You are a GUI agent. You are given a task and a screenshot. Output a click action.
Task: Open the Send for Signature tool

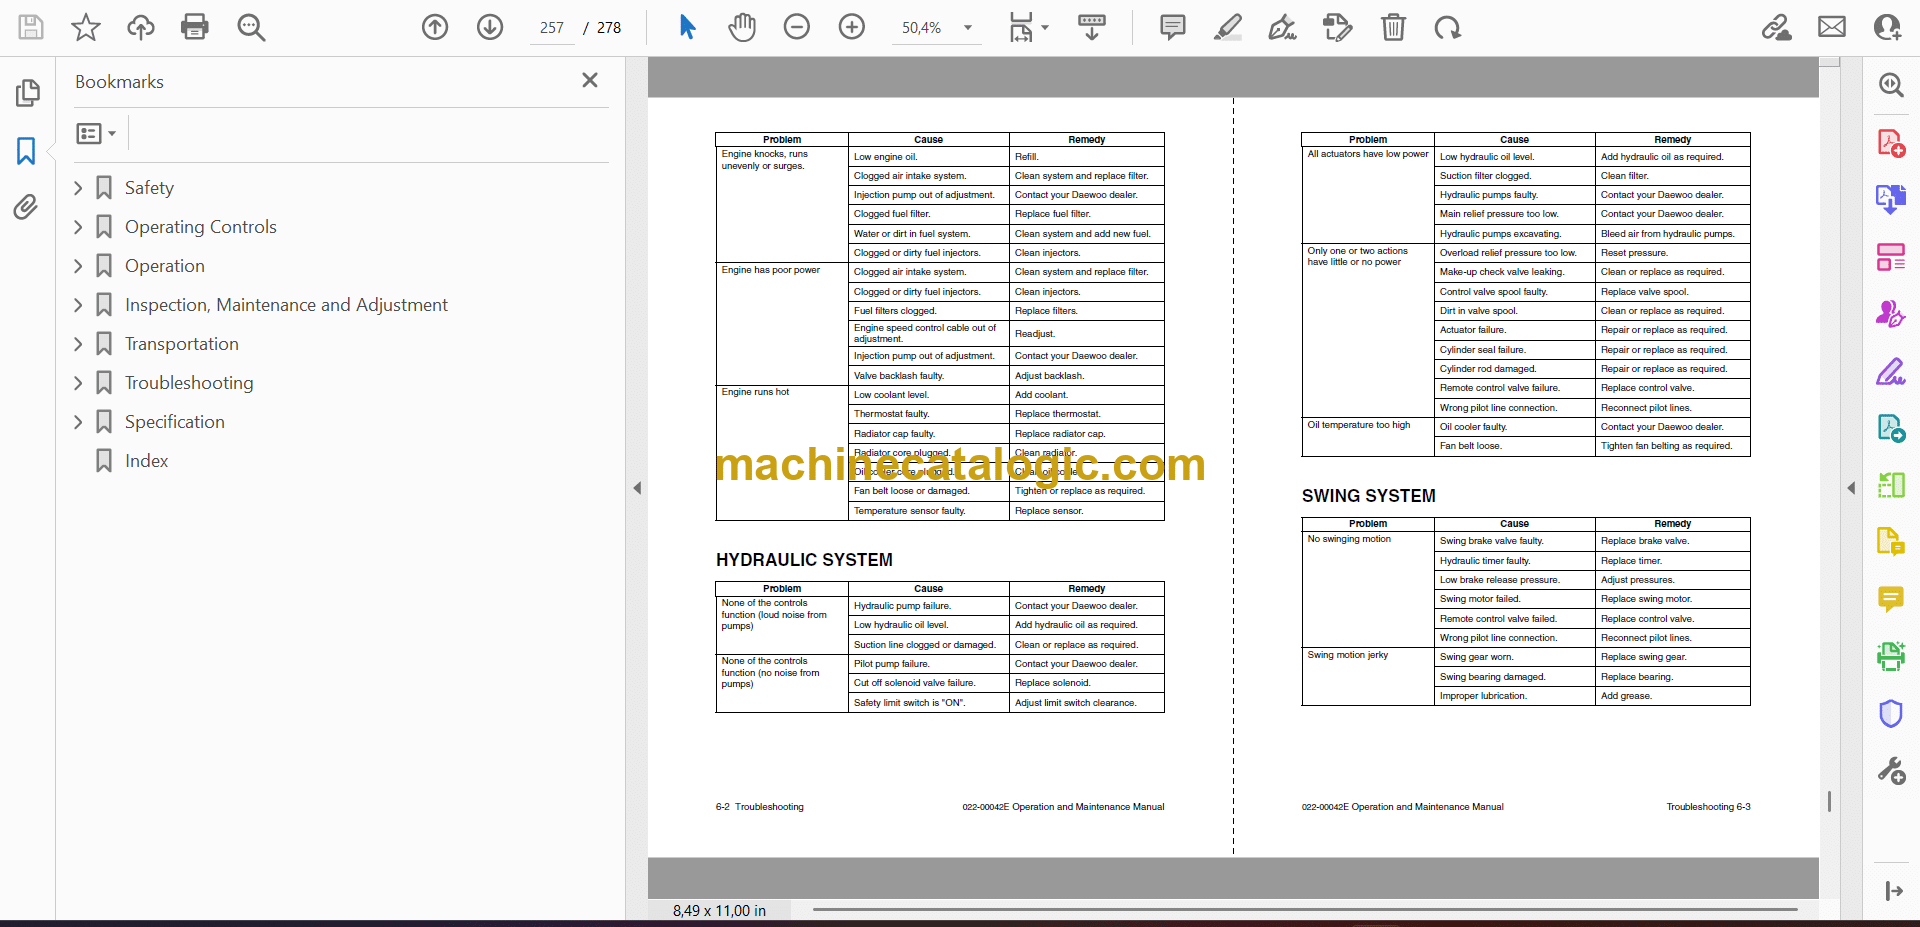[x=1891, y=315]
